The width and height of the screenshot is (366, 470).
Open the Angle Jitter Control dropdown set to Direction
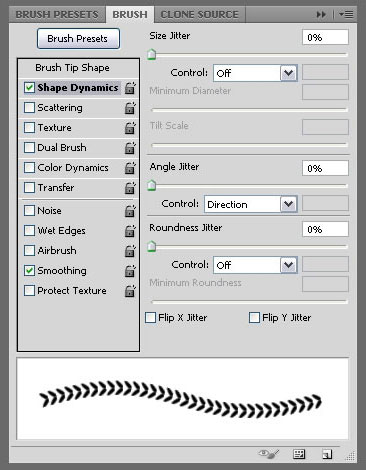250,204
